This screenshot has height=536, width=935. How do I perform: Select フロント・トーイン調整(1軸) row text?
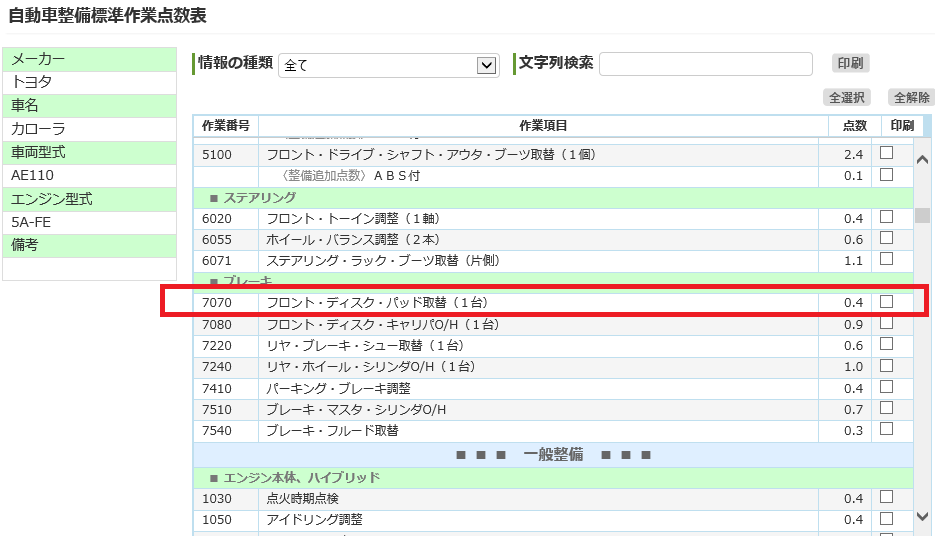pos(353,219)
